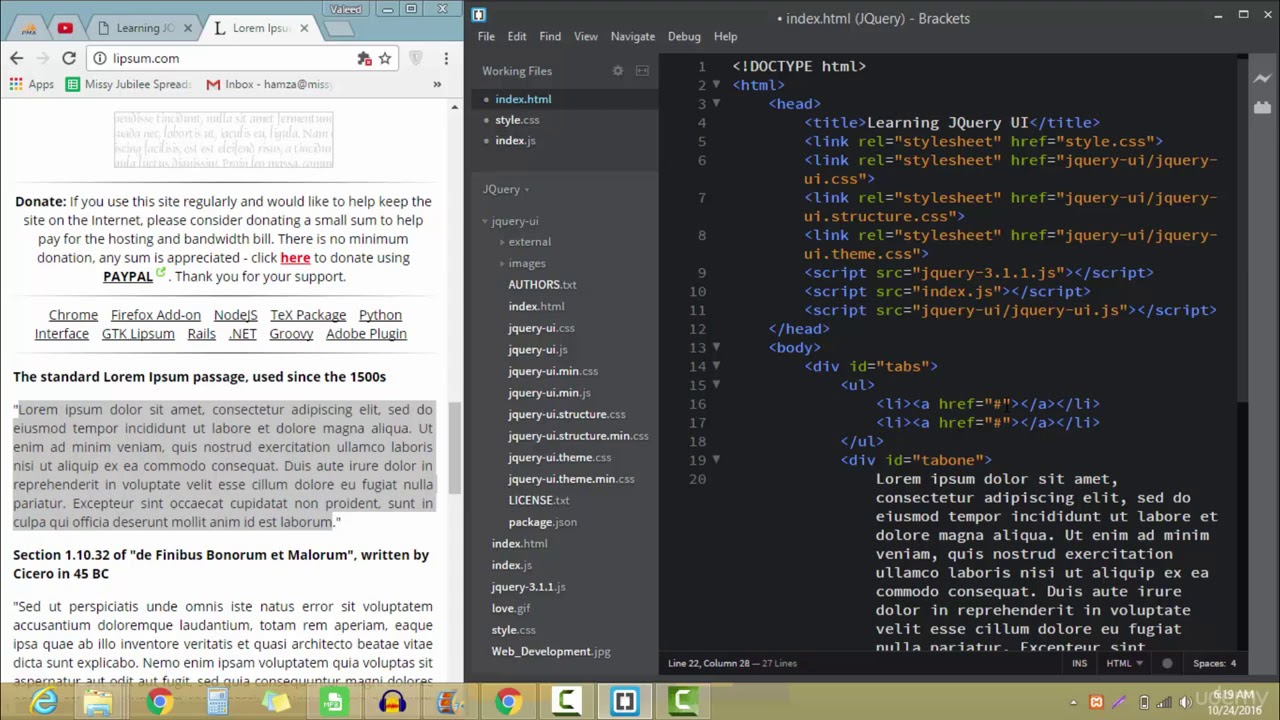The width and height of the screenshot is (1280, 720).
Task: Click the 'here' donate link
Action: (295, 258)
